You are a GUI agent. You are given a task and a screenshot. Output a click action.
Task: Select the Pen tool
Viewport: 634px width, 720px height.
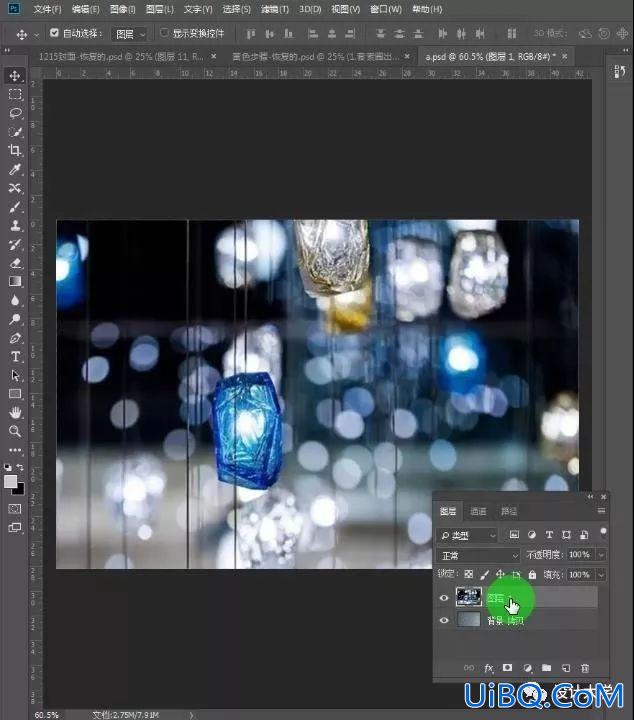click(x=15, y=338)
